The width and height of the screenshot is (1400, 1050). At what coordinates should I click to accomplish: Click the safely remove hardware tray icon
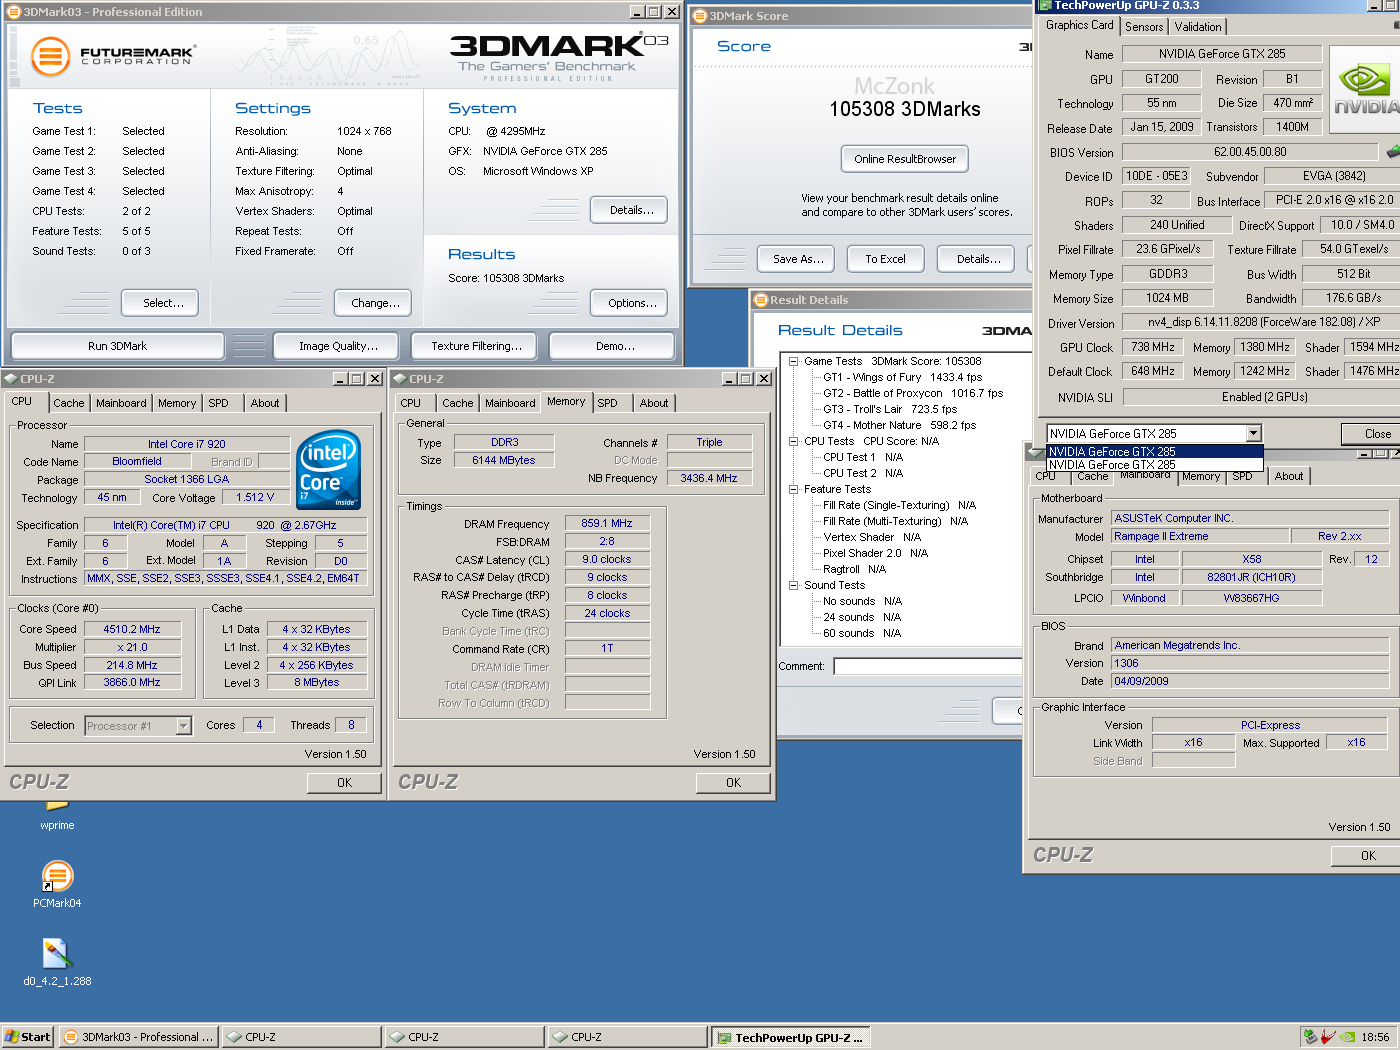[x=1310, y=1037]
